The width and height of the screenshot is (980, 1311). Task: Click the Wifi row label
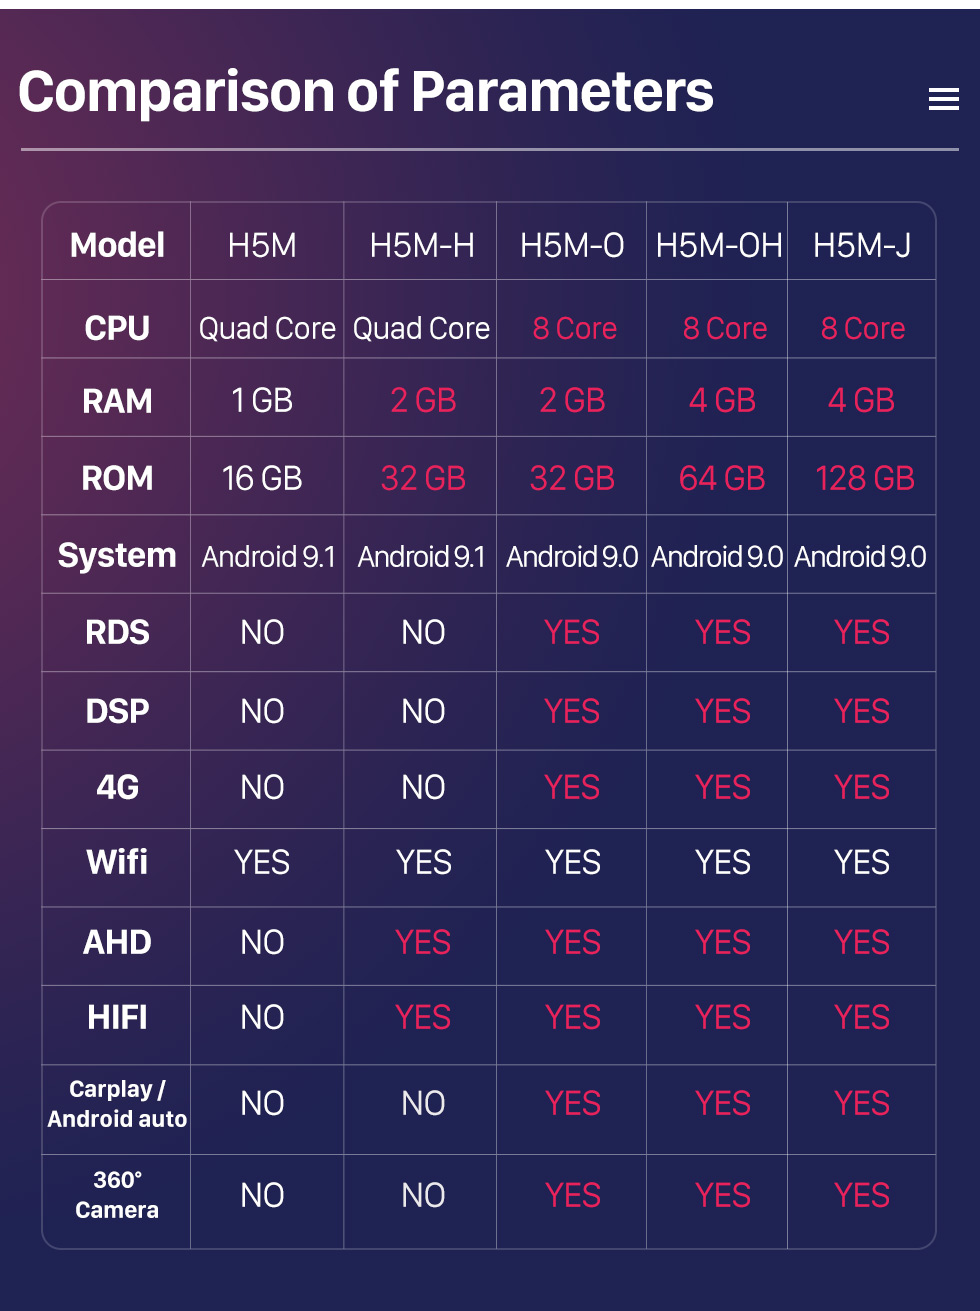coord(117,862)
